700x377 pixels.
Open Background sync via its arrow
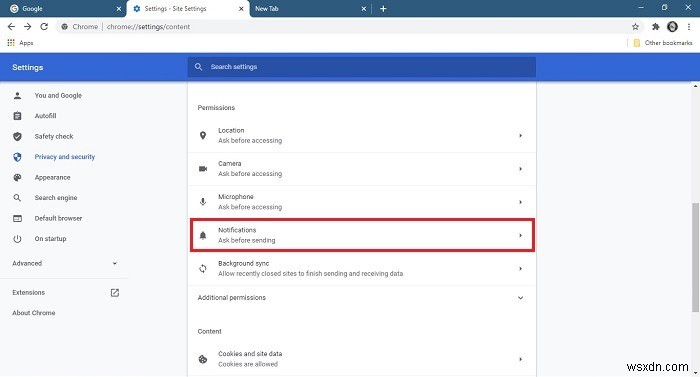pyautogui.click(x=521, y=268)
